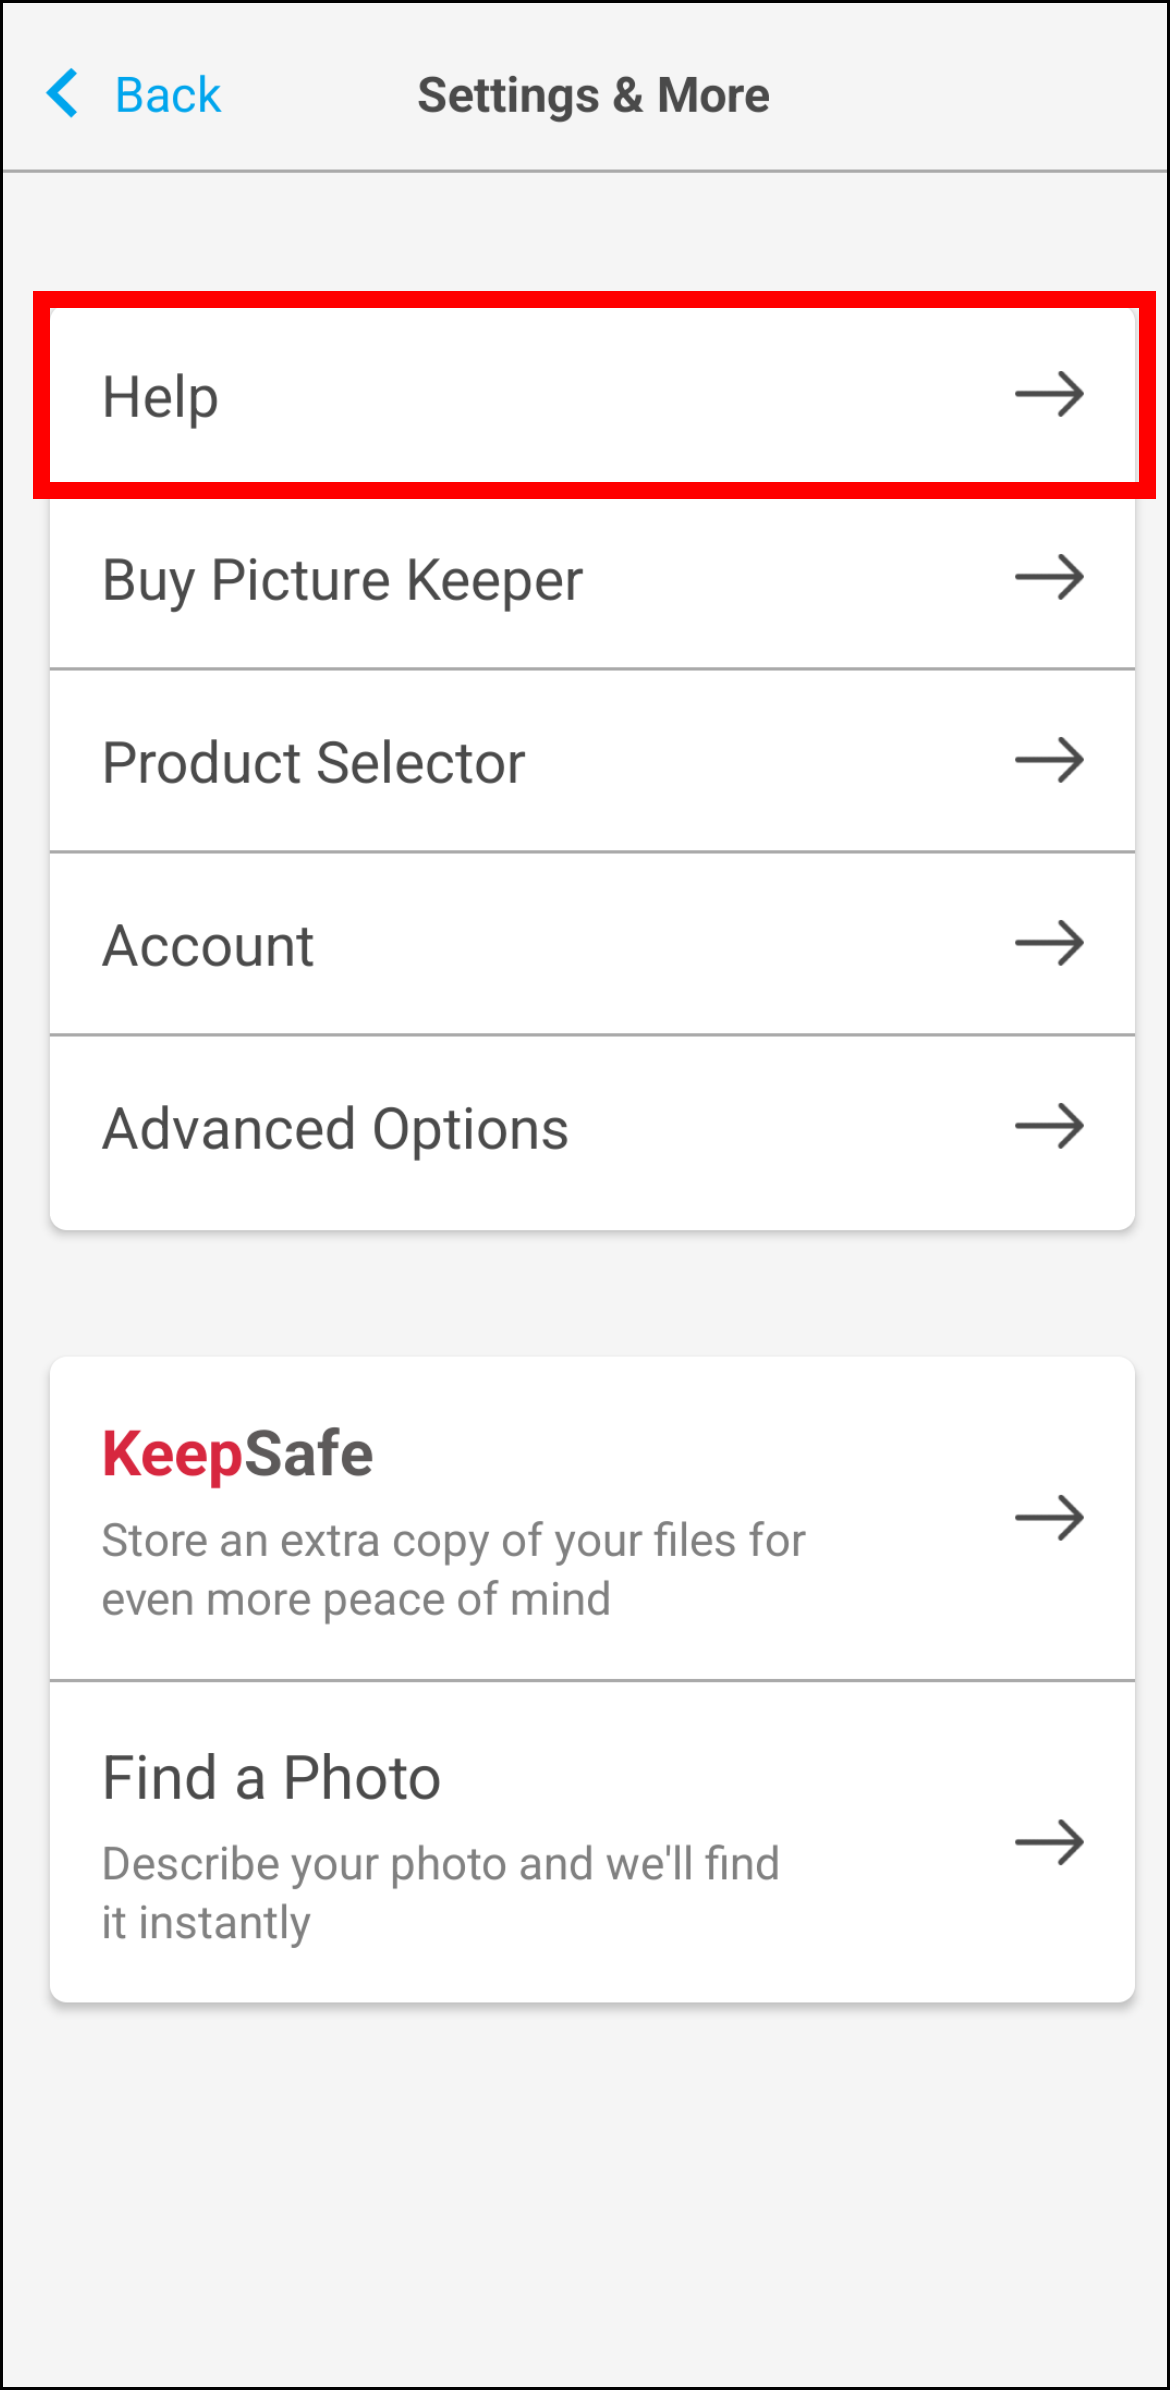Tap the KeepSafe extra copy description text
This screenshot has height=2390, width=1170.
coord(453,1570)
